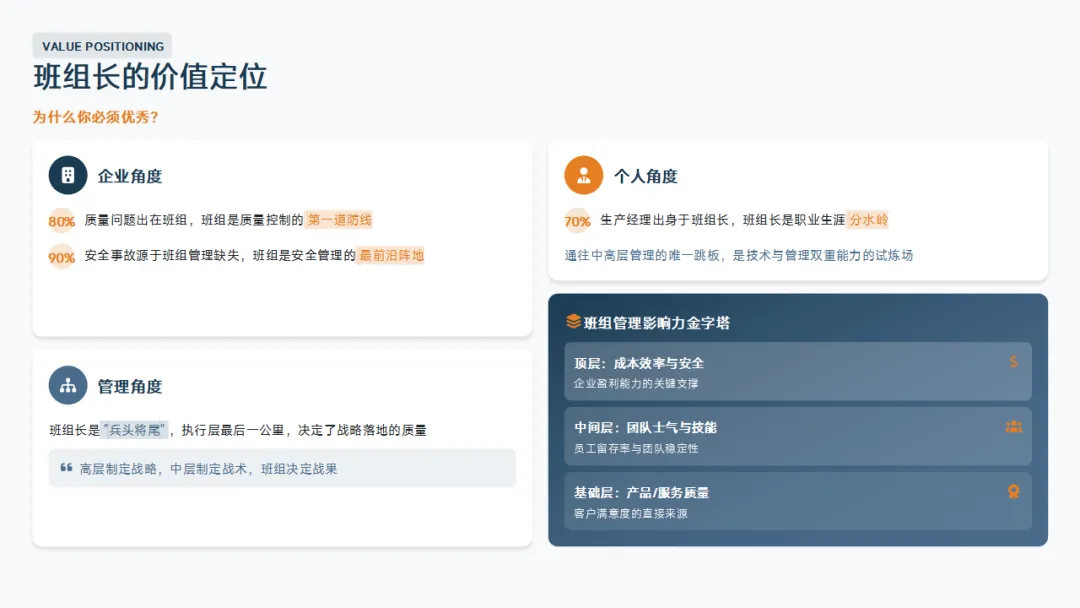Click the layers icon before 班组管理影响力金字塔
This screenshot has width=1080, height=608.
[x=573, y=322]
